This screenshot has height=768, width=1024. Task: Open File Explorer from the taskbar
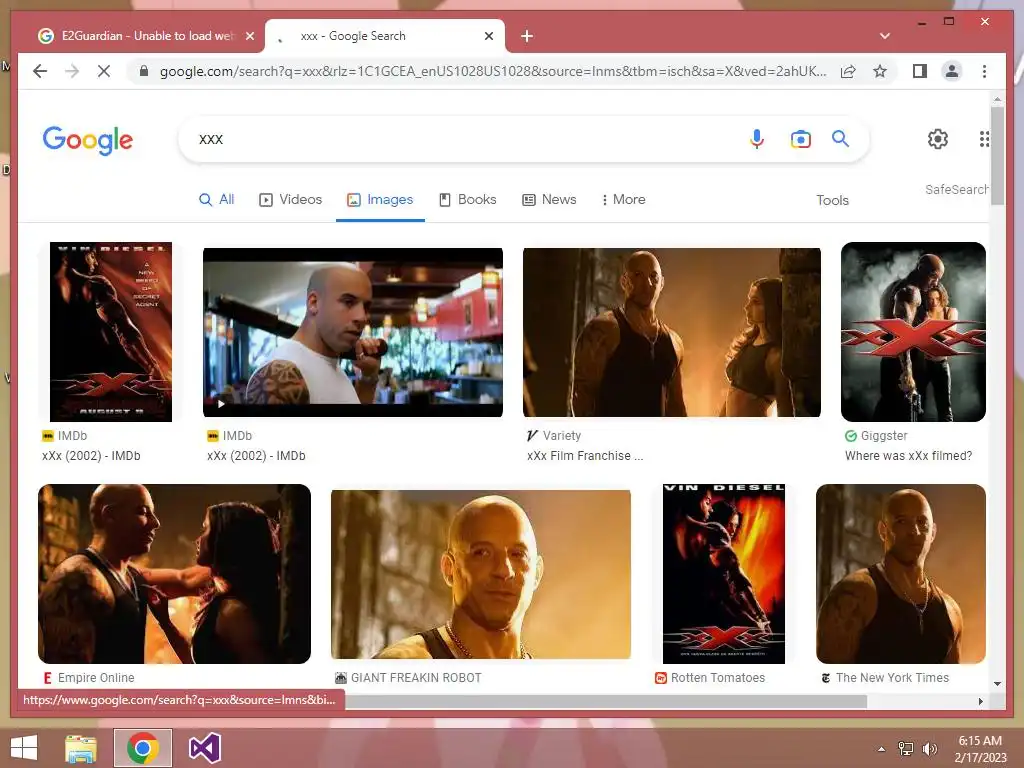(81, 748)
